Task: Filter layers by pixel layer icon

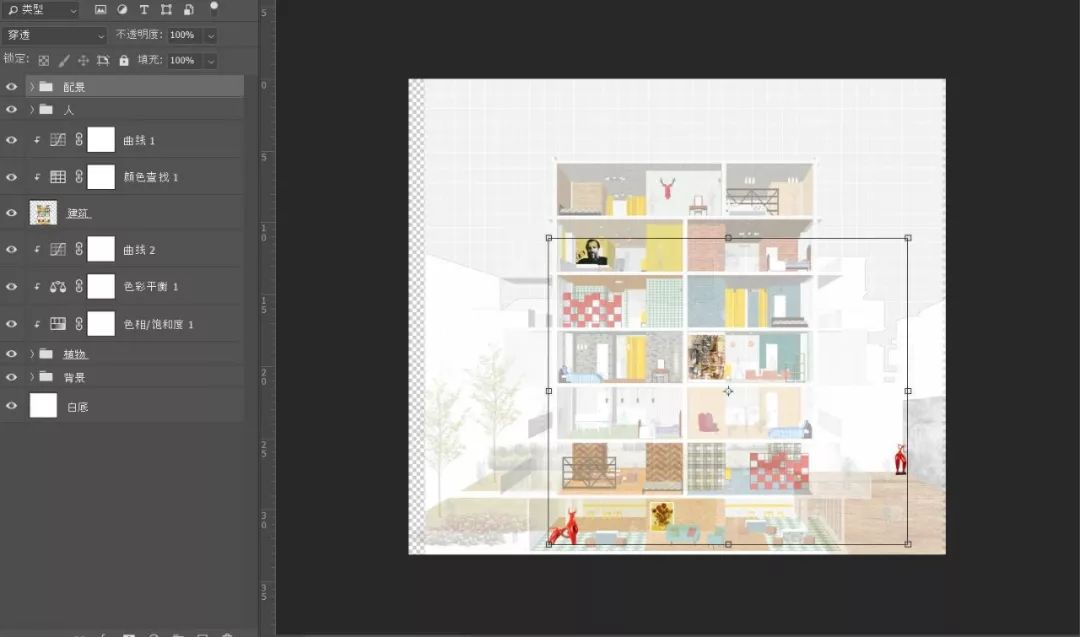Action: 101,10
